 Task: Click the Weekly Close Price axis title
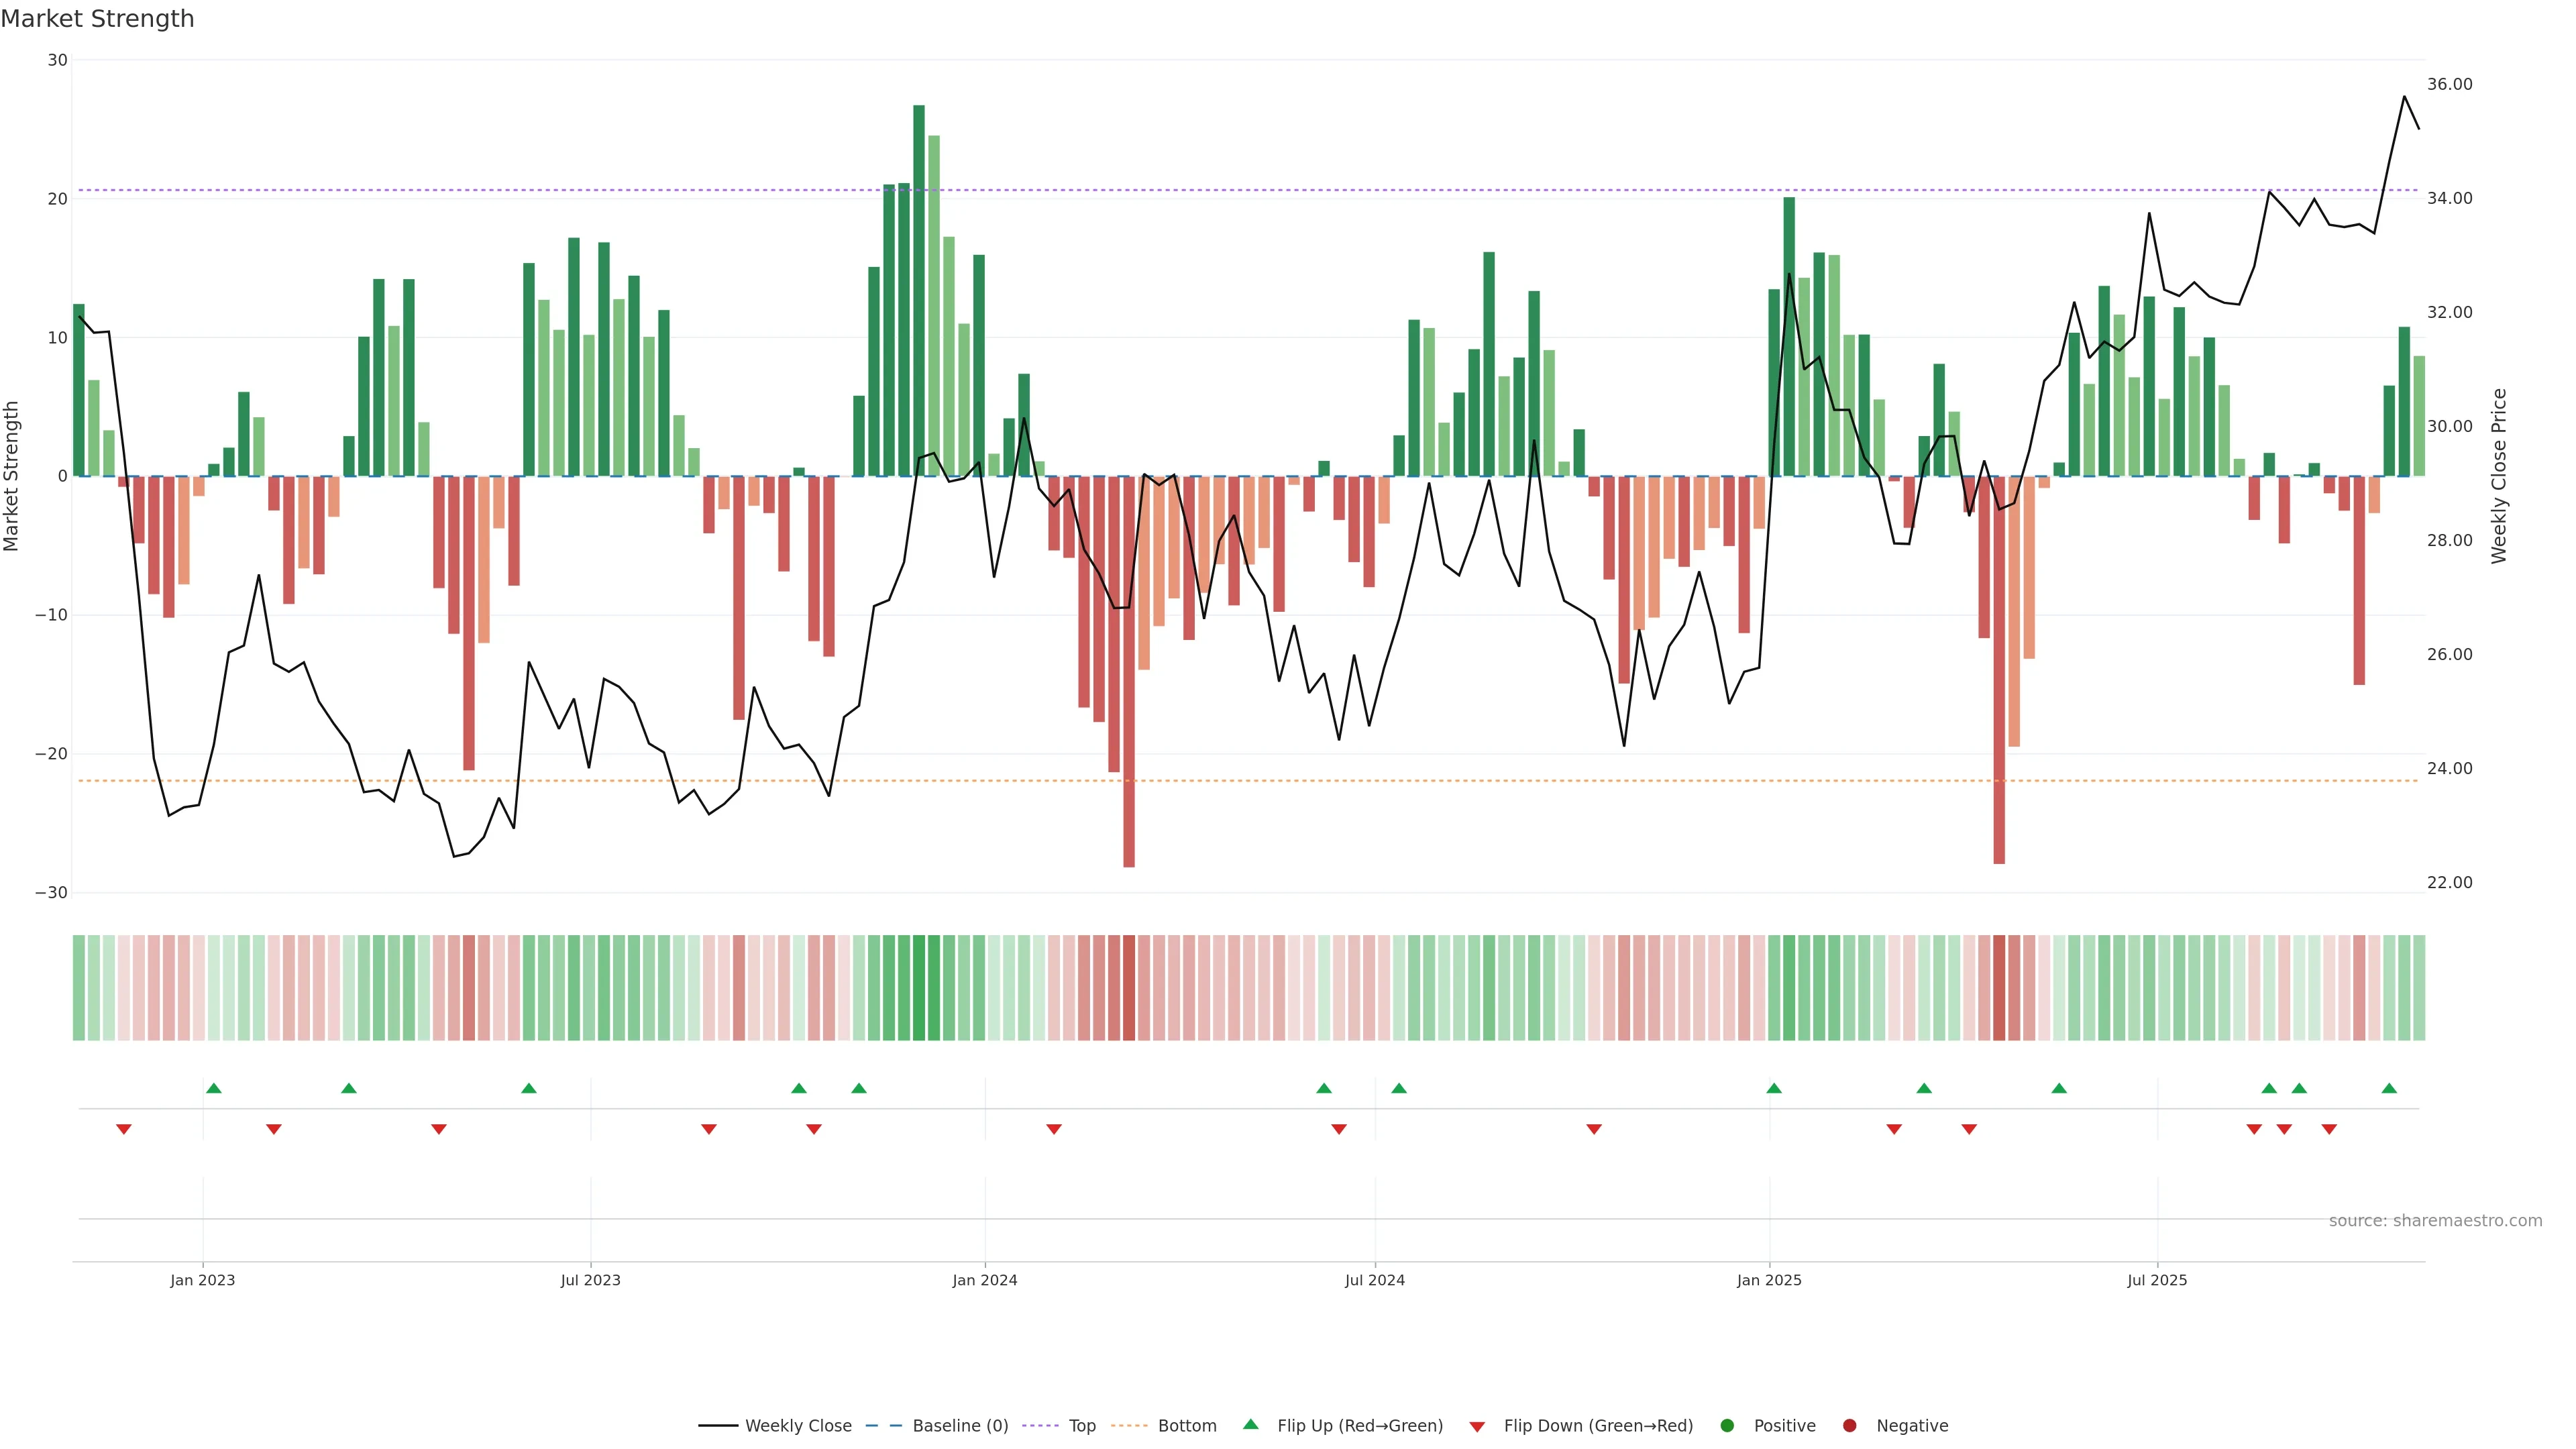[x=2499, y=476]
